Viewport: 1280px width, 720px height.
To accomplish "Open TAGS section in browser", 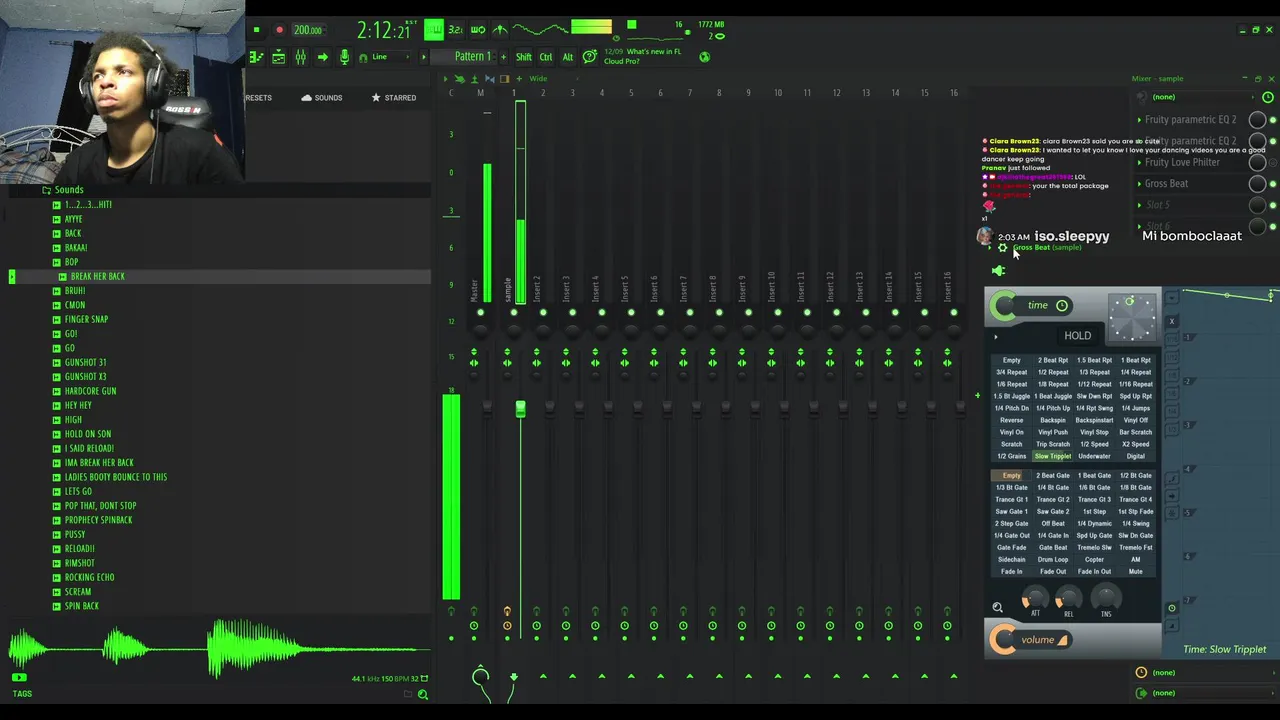I will point(22,693).
